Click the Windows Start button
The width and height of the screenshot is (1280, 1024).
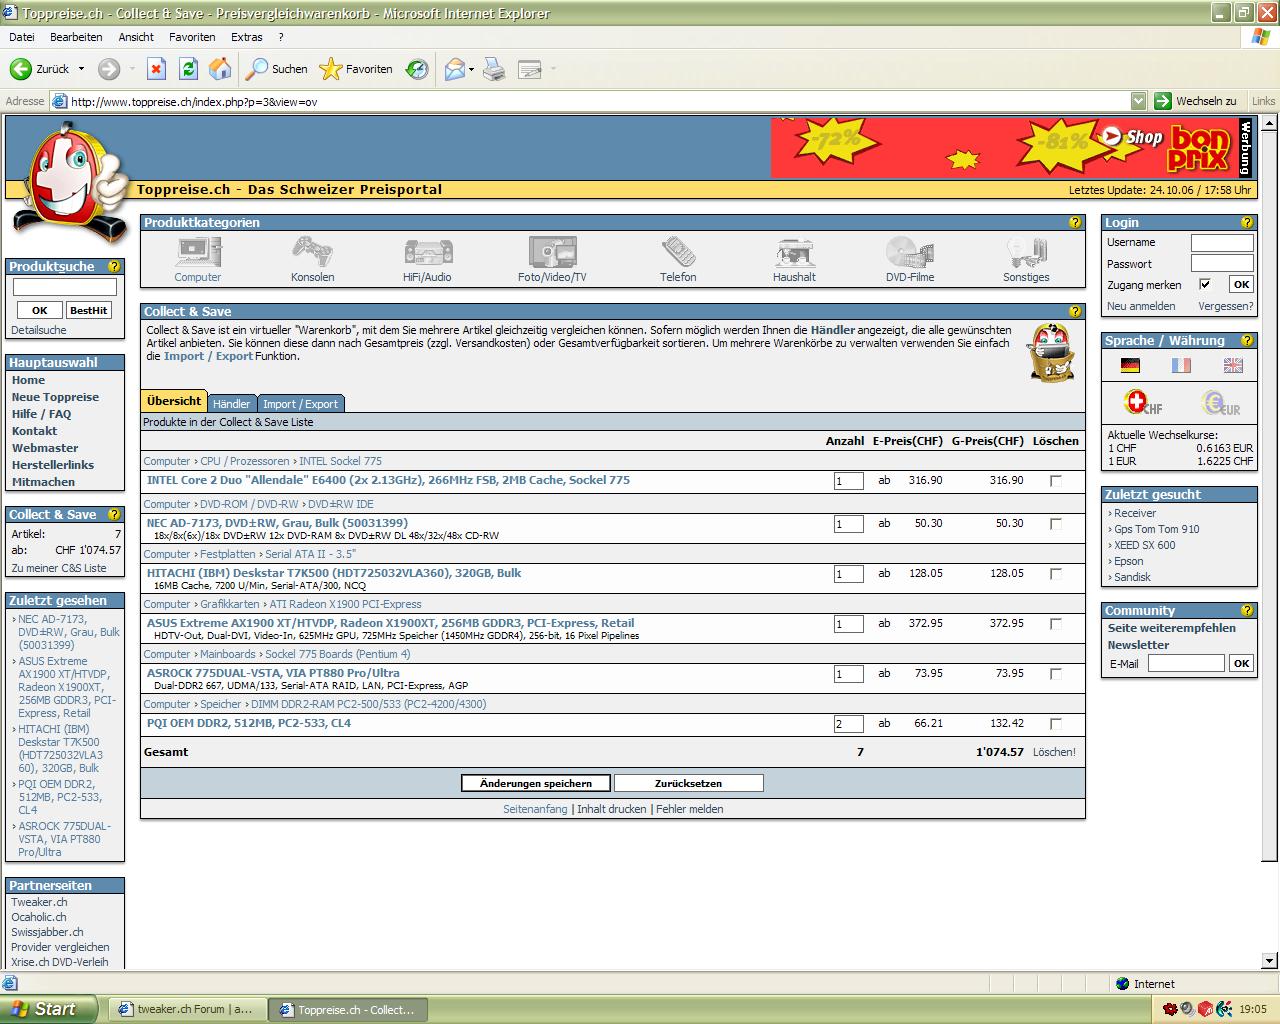(x=48, y=1009)
